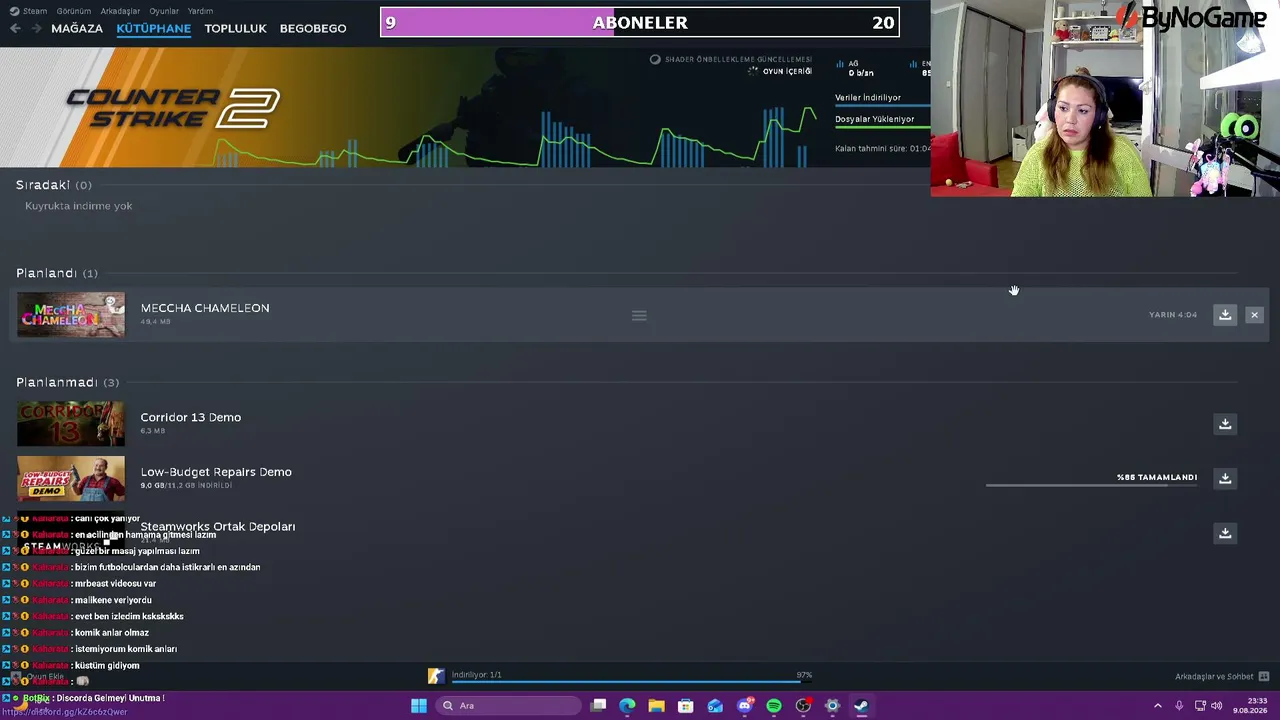Start downloading MECCHA CHAMELEON now
Screen dimensions: 1280x720
[x=1225, y=315]
